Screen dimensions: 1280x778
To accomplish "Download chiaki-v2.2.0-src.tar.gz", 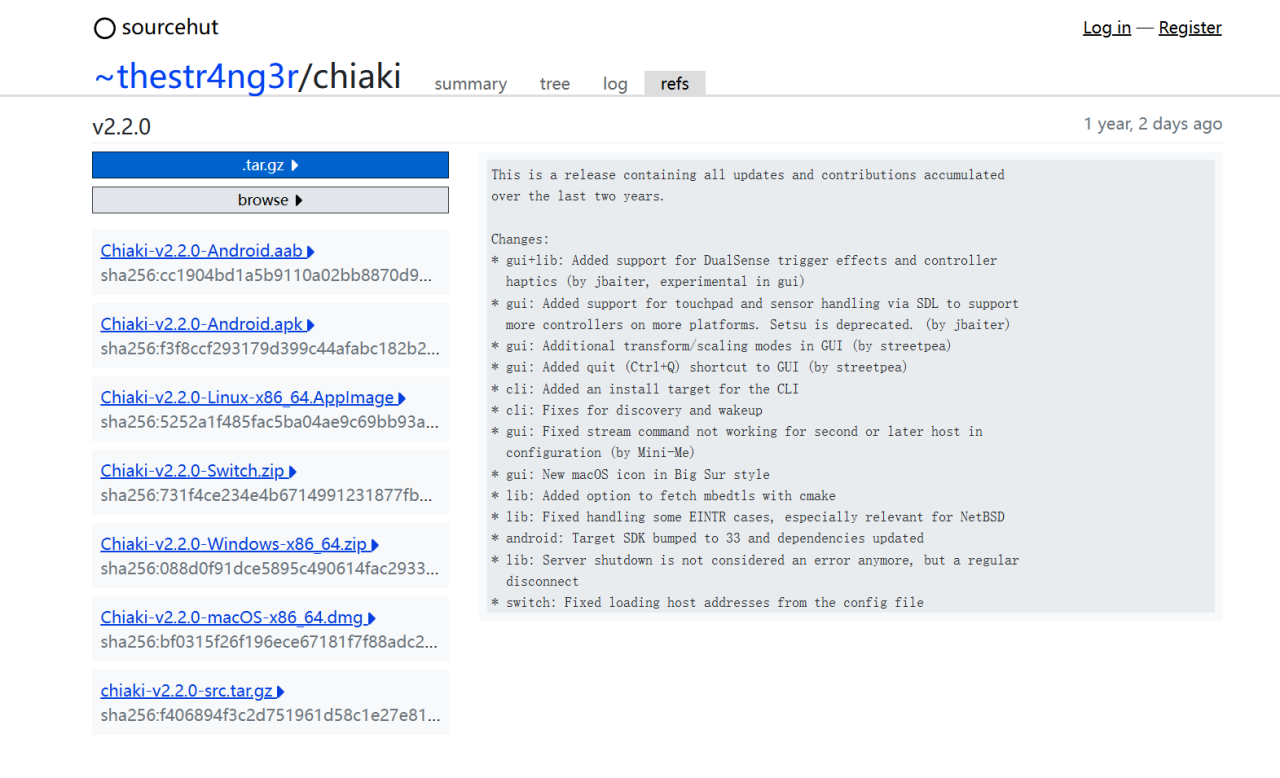I will click(193, 691).
